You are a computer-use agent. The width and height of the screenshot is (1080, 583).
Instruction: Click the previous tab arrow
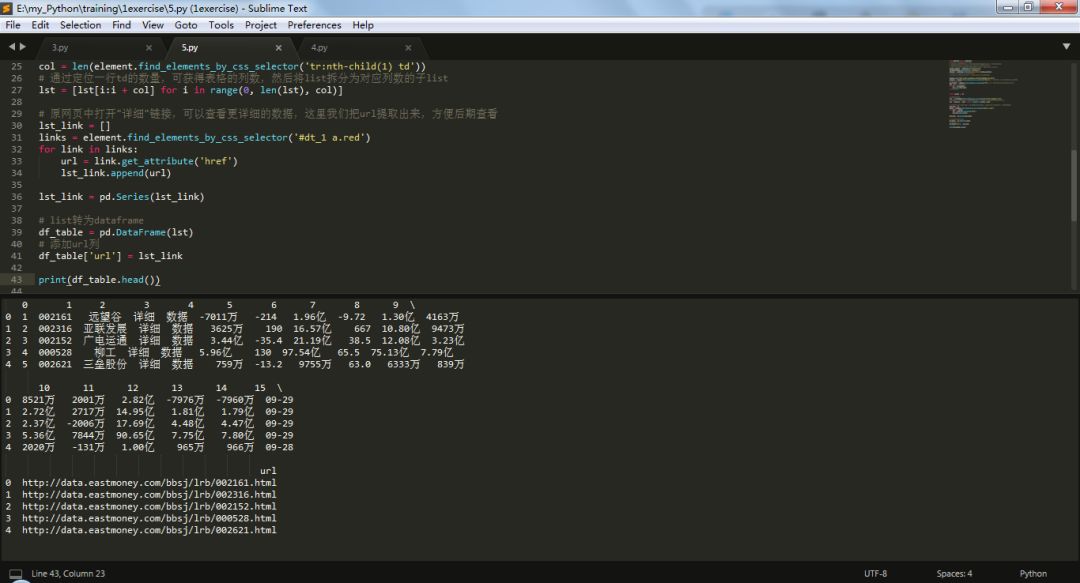12,47
